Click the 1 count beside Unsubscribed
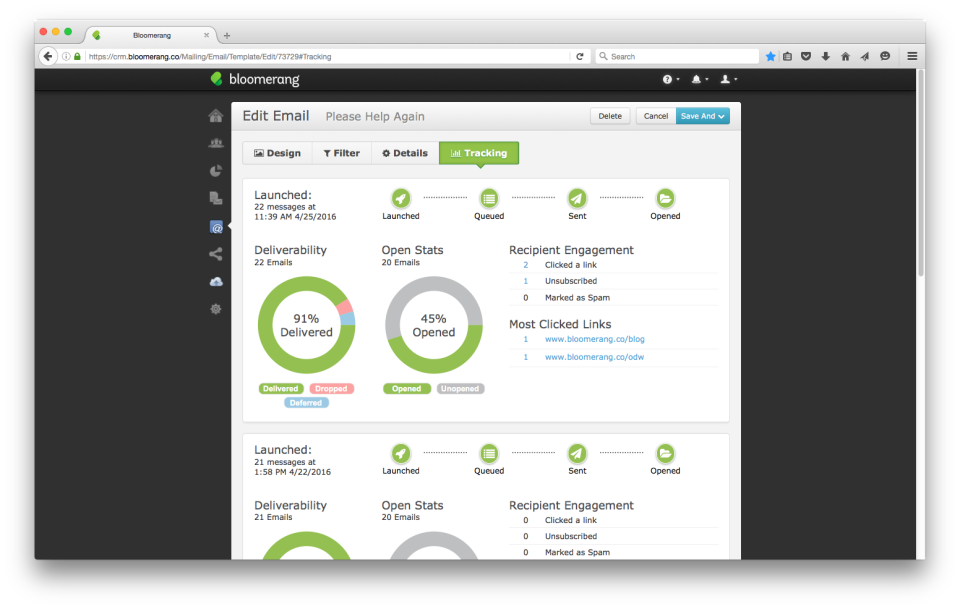960x609 pixels. [525, 281]
